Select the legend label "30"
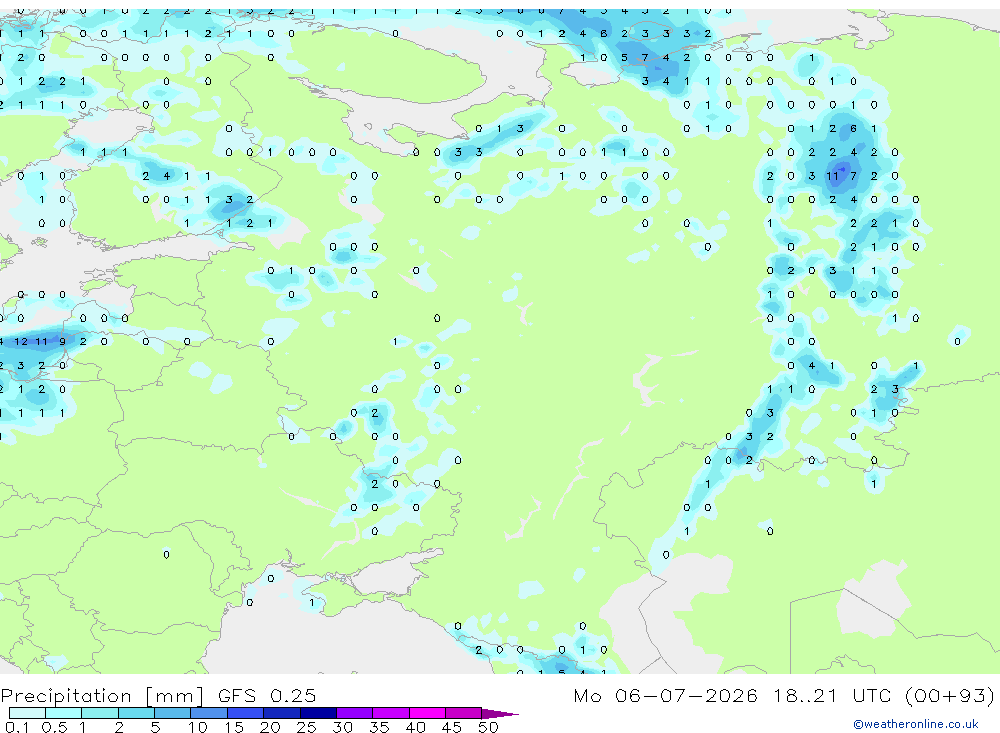The width and height of the screenshot is (1000, 733). tap(343, 727)
